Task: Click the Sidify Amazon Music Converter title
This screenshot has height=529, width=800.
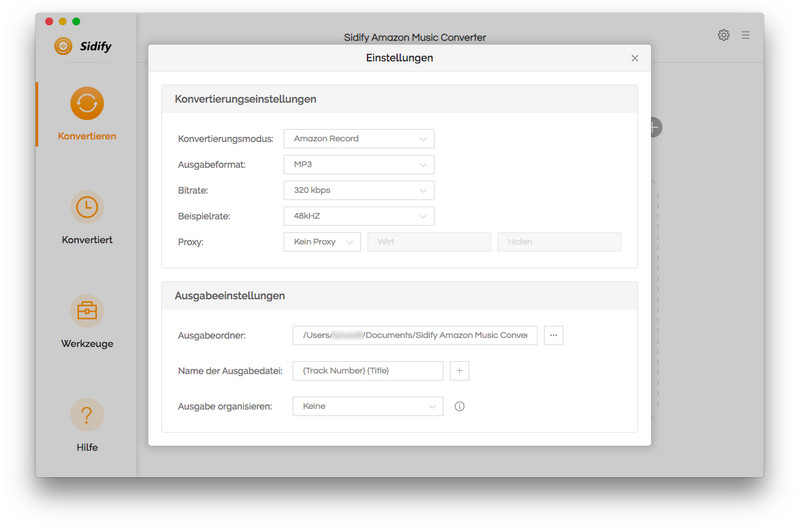Action: pyautogui.click(x=415, y=37)
